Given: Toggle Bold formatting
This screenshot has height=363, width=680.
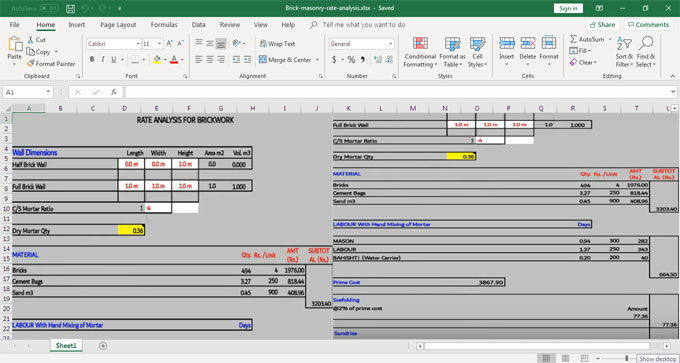Looking at the screenshot, I should pyautogui.click(x=92, y=59).
